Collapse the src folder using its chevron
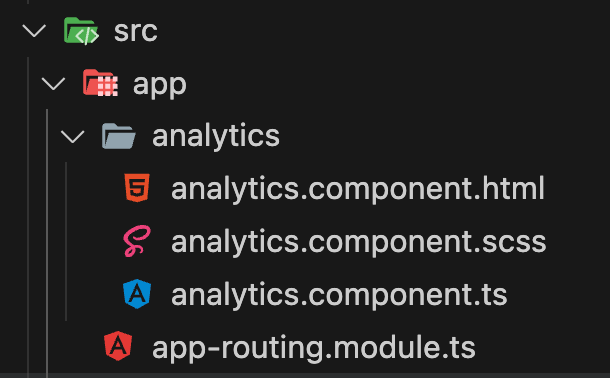Screen dimensions: 610x378 [x=34, y=31]
